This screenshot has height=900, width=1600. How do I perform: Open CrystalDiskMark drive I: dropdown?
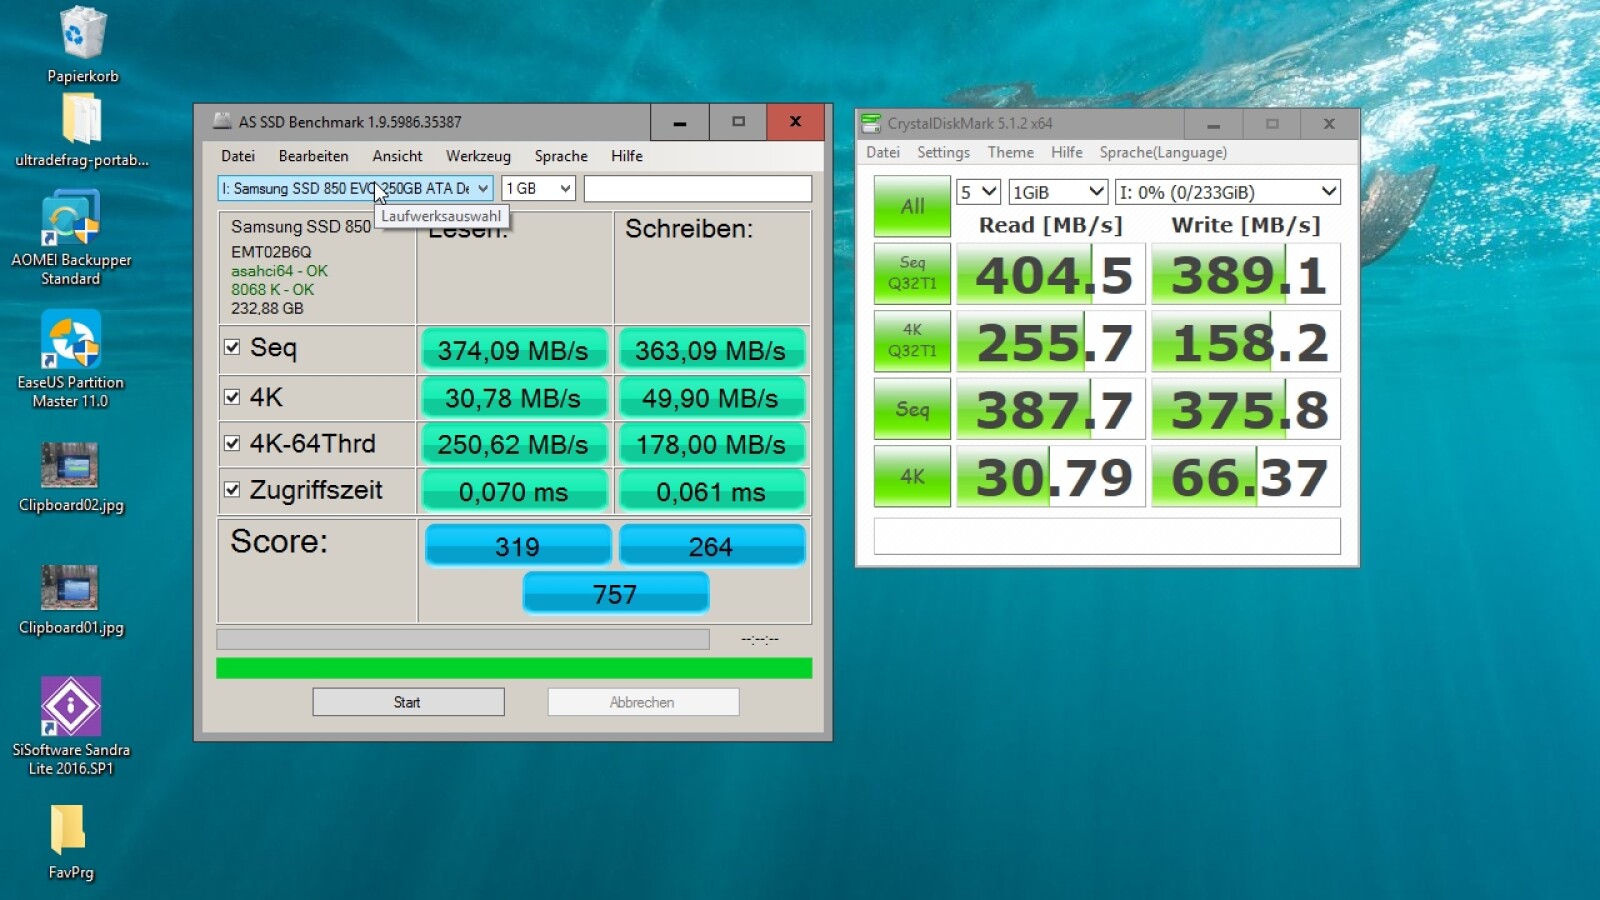coord(1228,192)
